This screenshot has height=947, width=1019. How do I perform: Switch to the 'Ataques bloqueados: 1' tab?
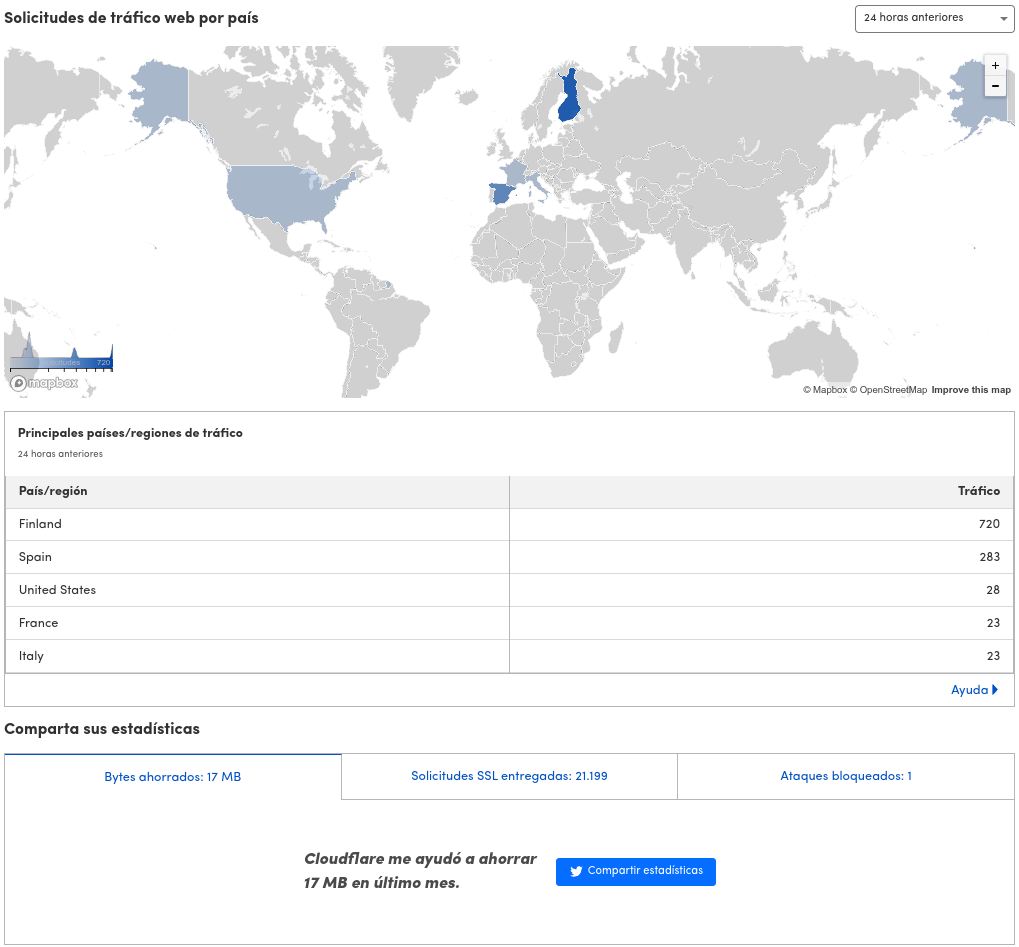[x=845, y=776]
